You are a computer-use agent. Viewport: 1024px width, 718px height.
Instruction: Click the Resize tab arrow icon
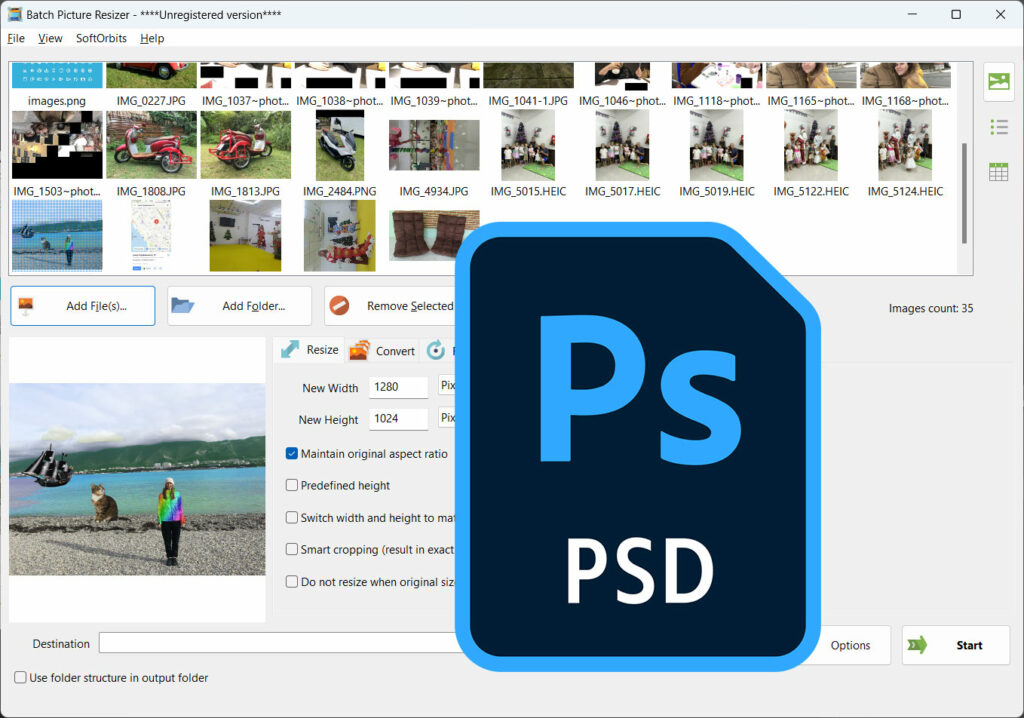coord(290,350)
